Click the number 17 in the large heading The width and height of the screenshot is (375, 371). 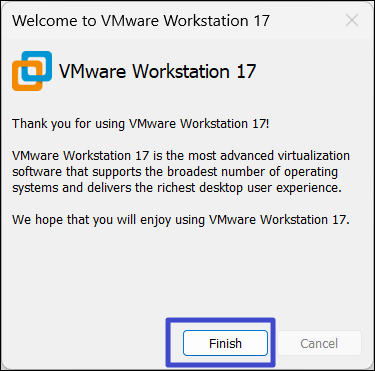(246, 71)
